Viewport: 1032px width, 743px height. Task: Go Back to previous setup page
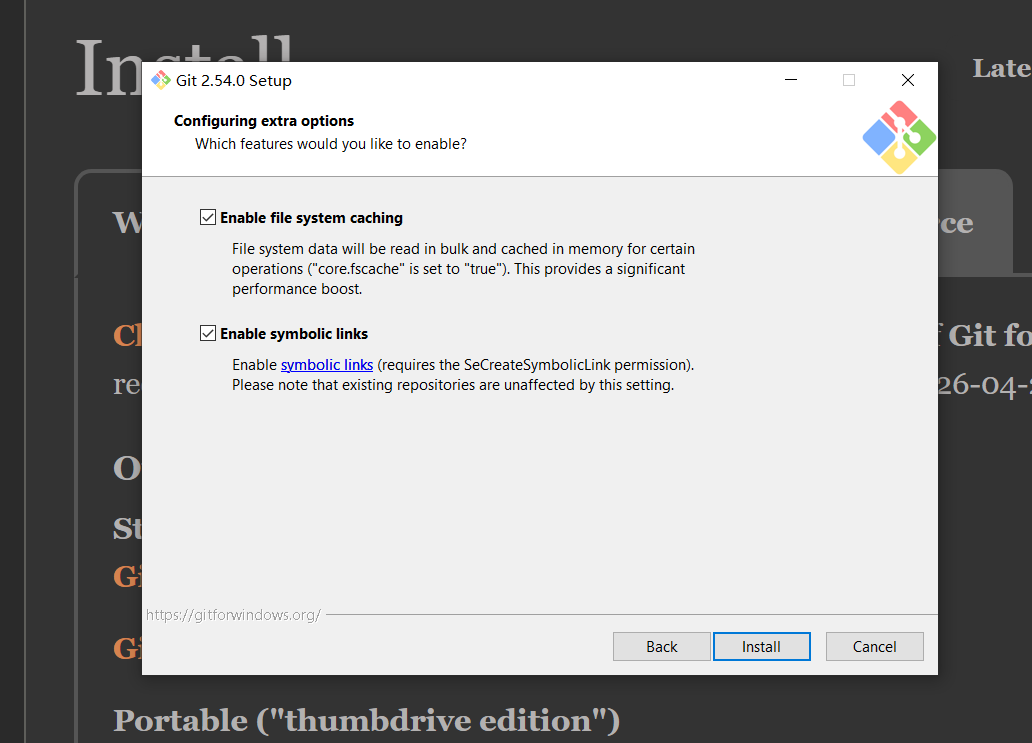coord(661,646)
